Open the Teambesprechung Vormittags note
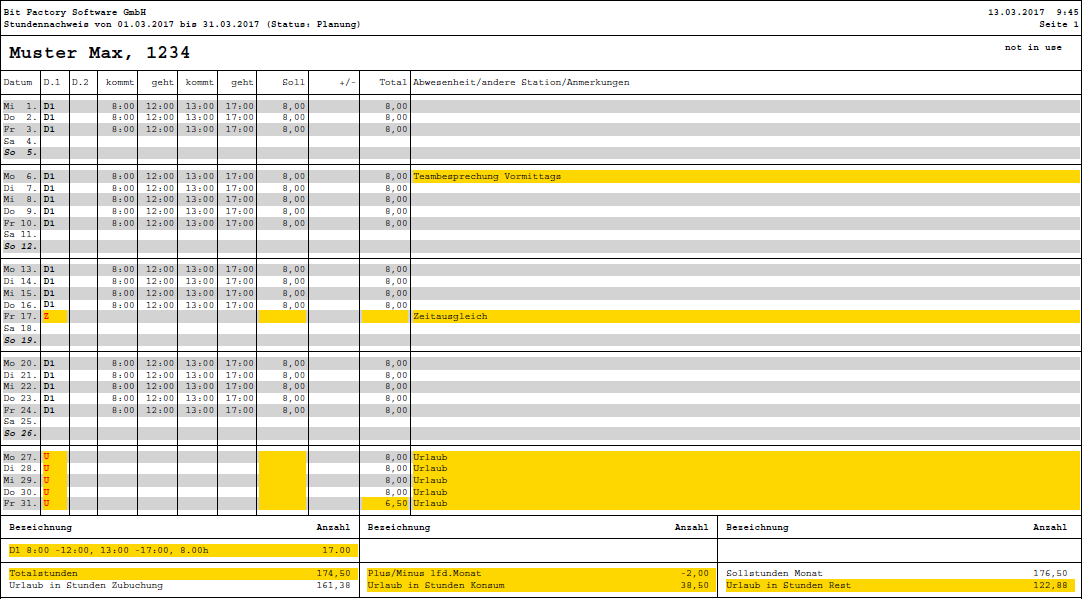This screenshot has height=599, width=1083. (x=487, y=176)
